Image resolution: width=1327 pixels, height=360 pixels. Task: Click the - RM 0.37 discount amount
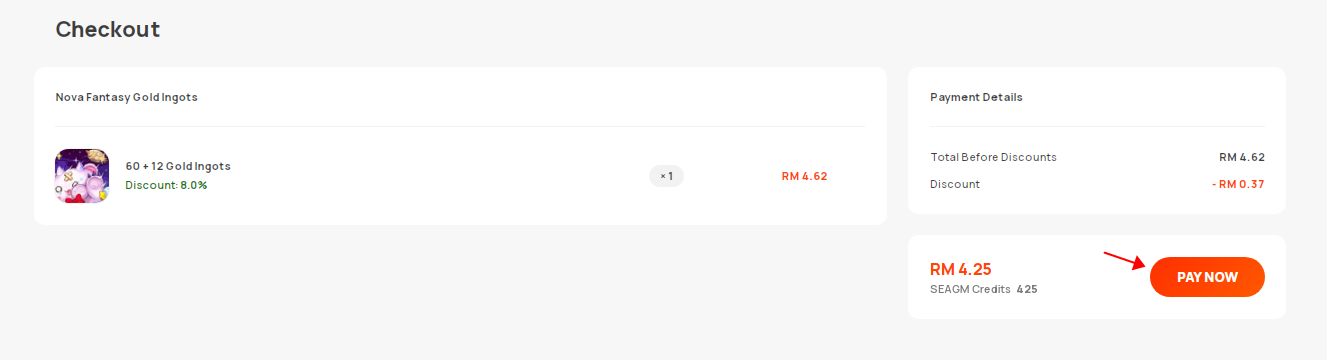(1237, 184)
